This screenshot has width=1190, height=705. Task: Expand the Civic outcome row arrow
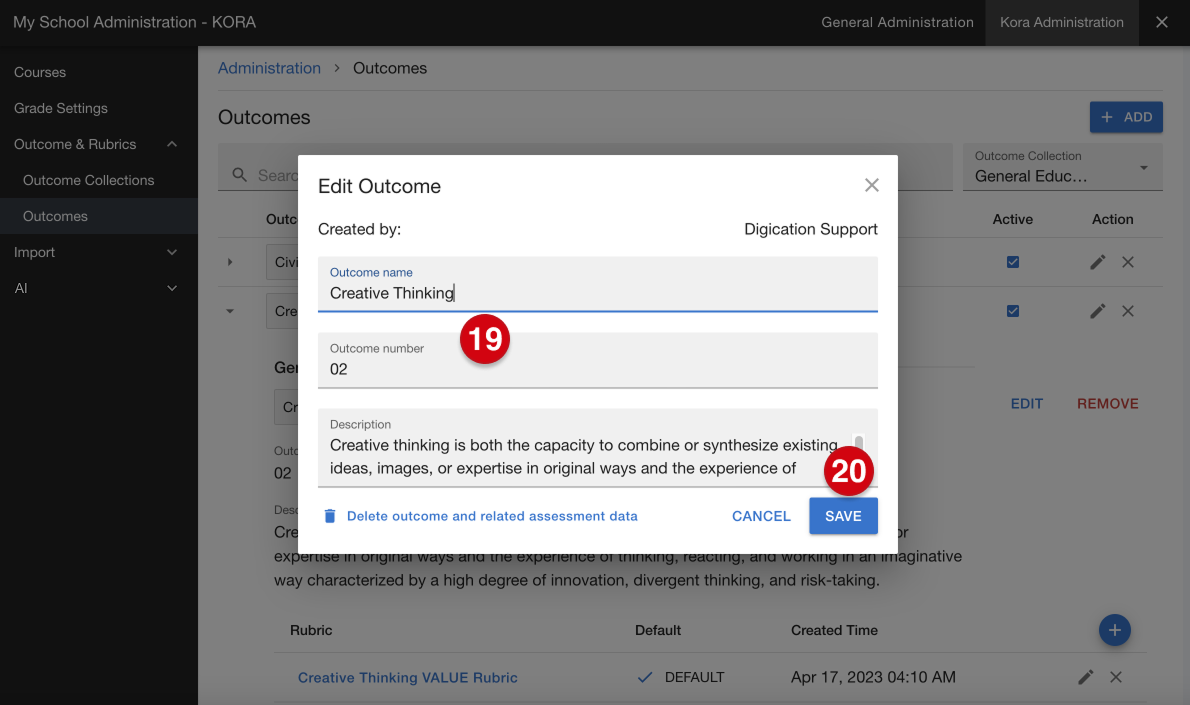point(230,262)
